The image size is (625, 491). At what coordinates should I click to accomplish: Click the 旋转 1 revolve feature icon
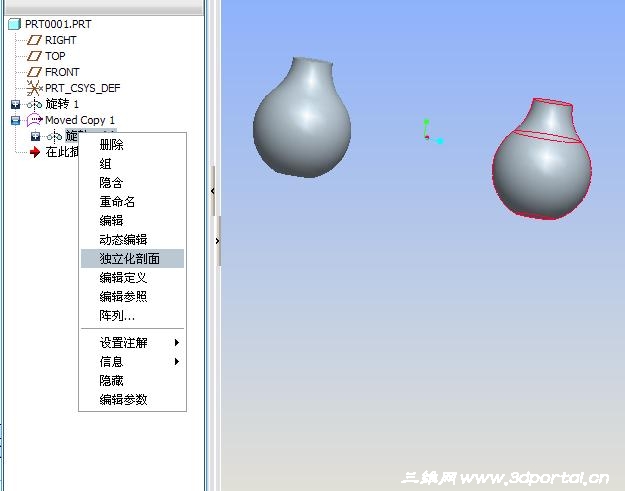[34, 104]
